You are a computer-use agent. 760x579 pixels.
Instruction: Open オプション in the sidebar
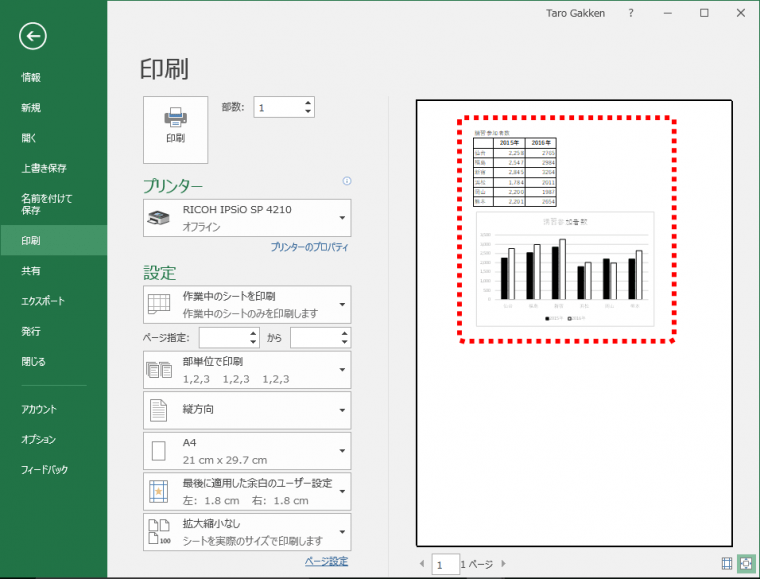click(x=38, y=439)
